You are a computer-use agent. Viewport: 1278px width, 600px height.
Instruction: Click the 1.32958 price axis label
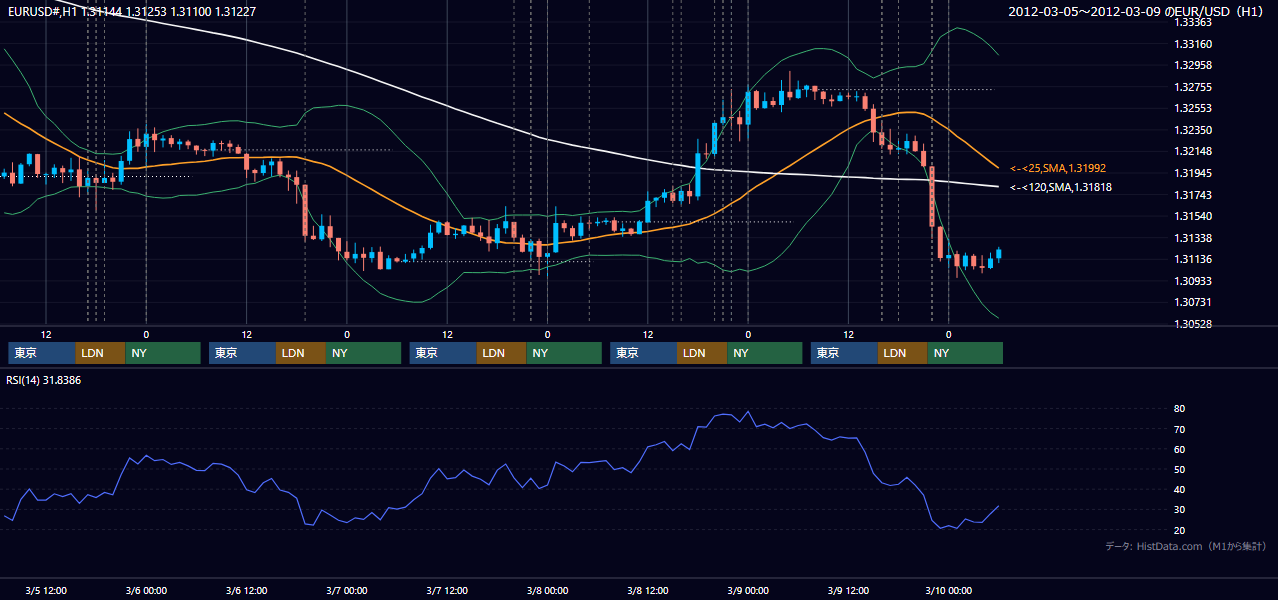[x=1193, y=65]
